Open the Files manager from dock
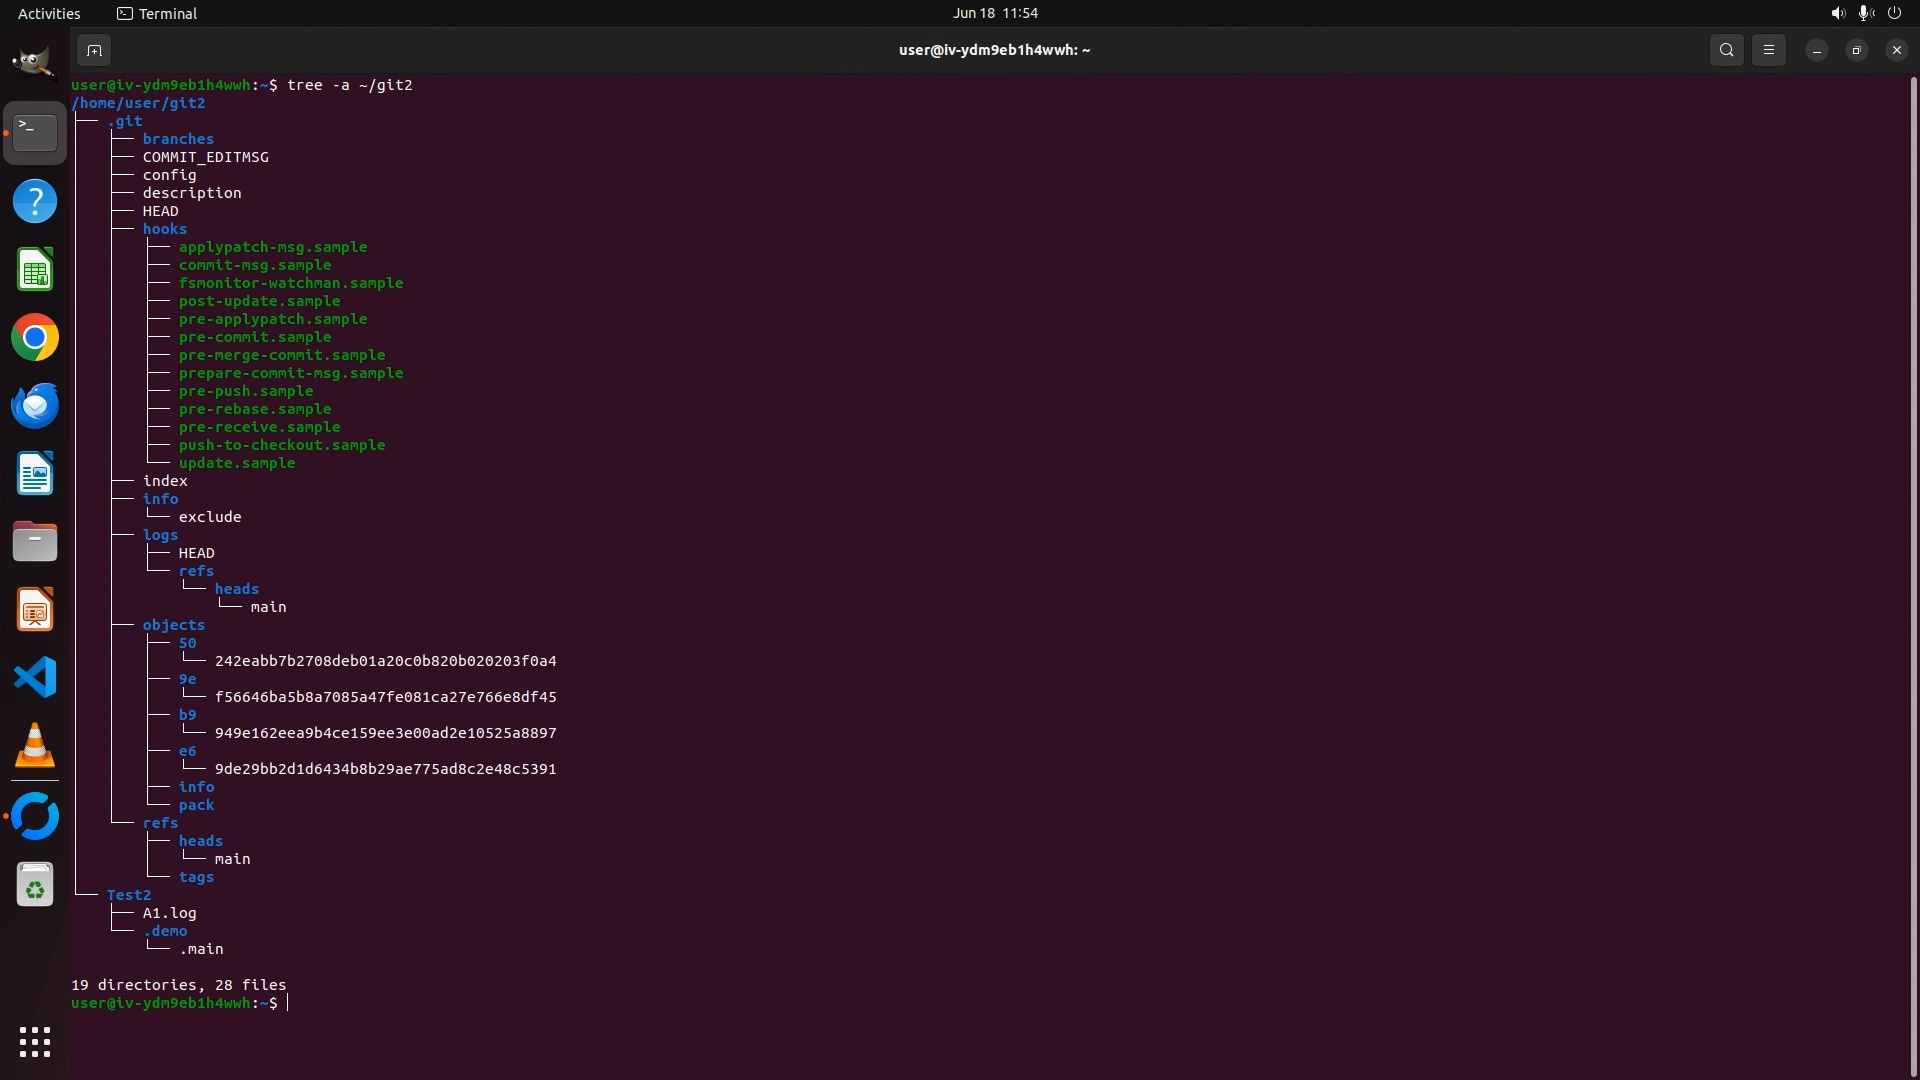The image size is (1920, 1080). (35, 542)
